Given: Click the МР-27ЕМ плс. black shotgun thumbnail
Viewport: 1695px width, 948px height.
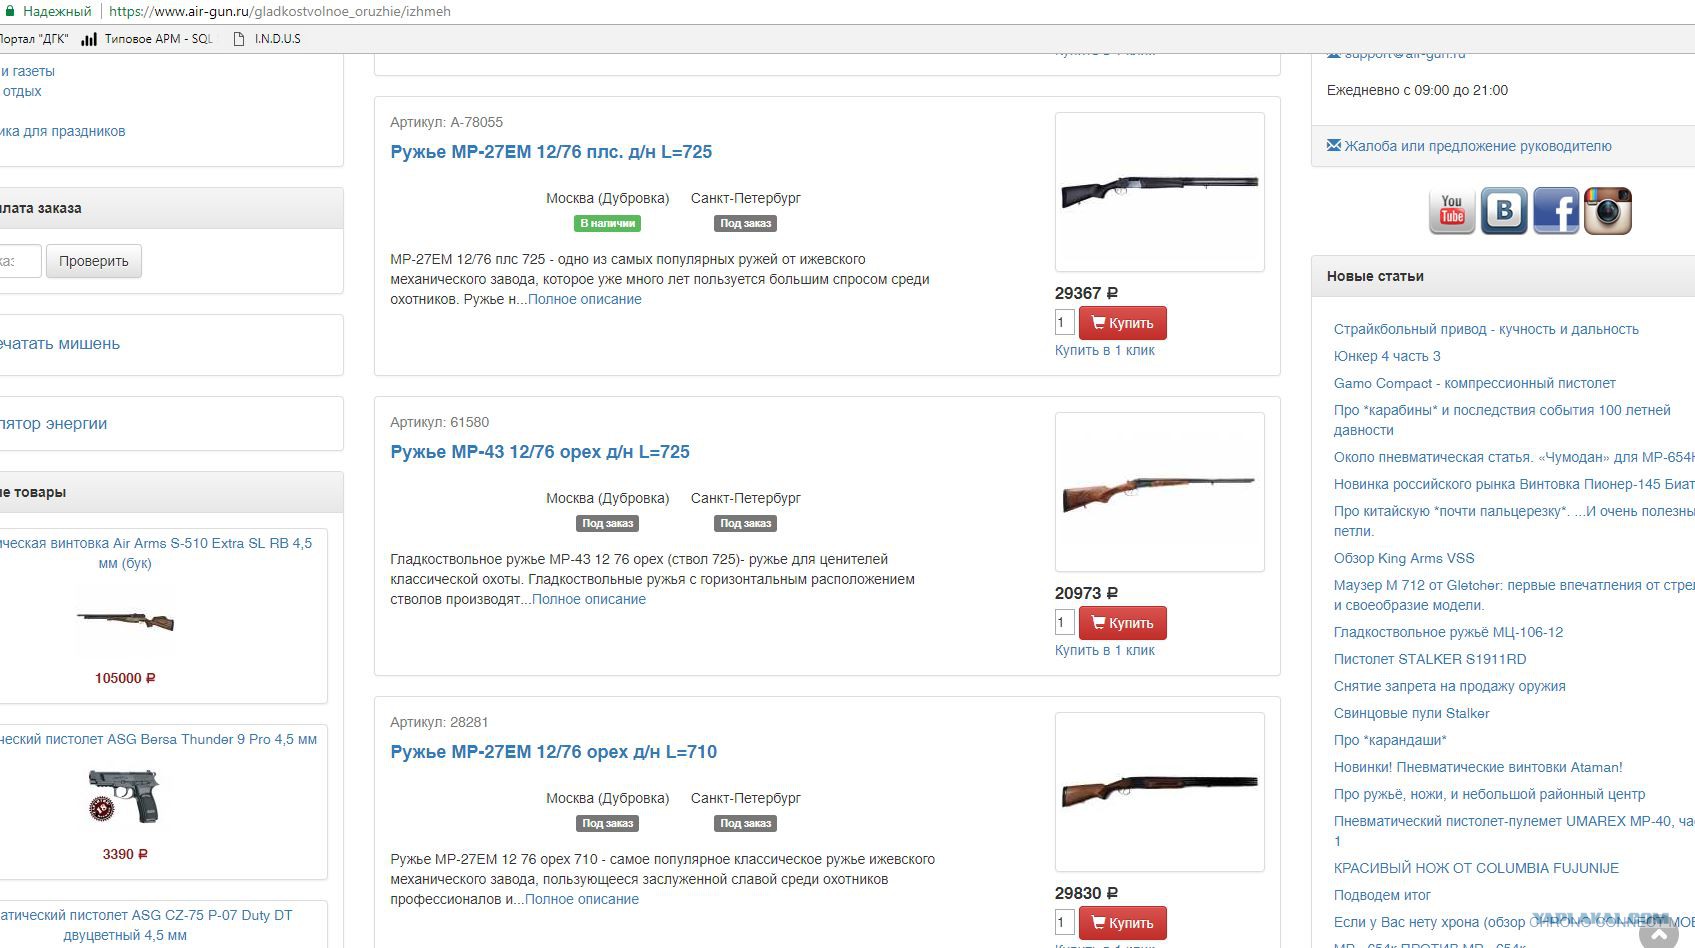Looking at the screenshot, I should pos(1160,191).
